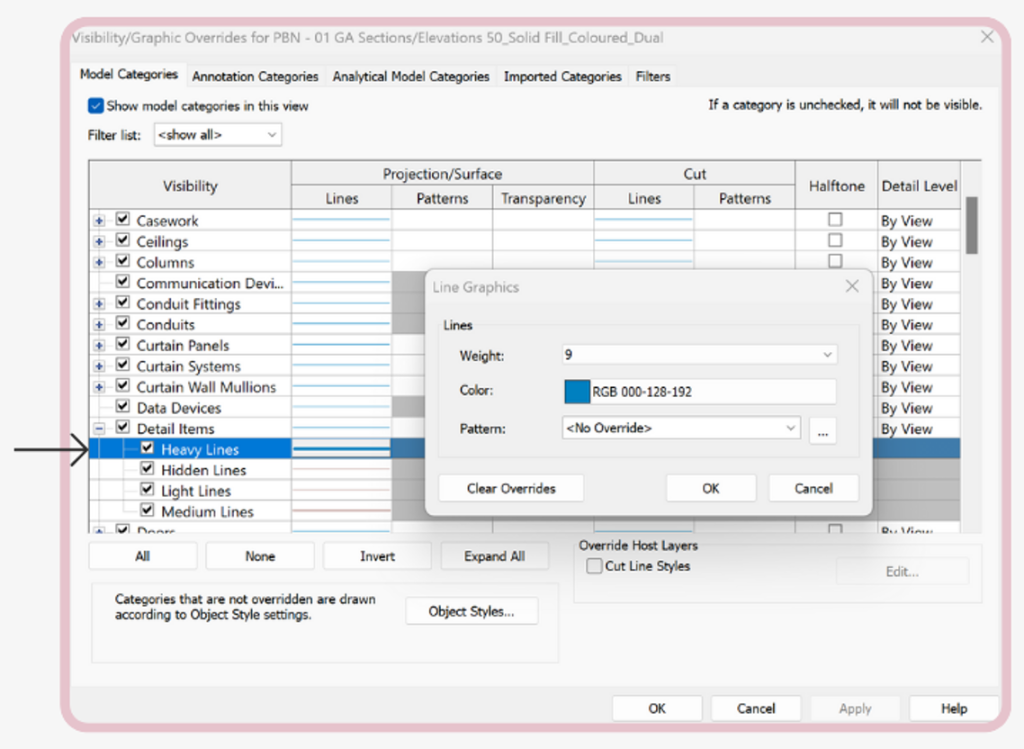Uncheck Hidden Lines visibility
The image size is (1024, 749).
(x=147, y=469)
